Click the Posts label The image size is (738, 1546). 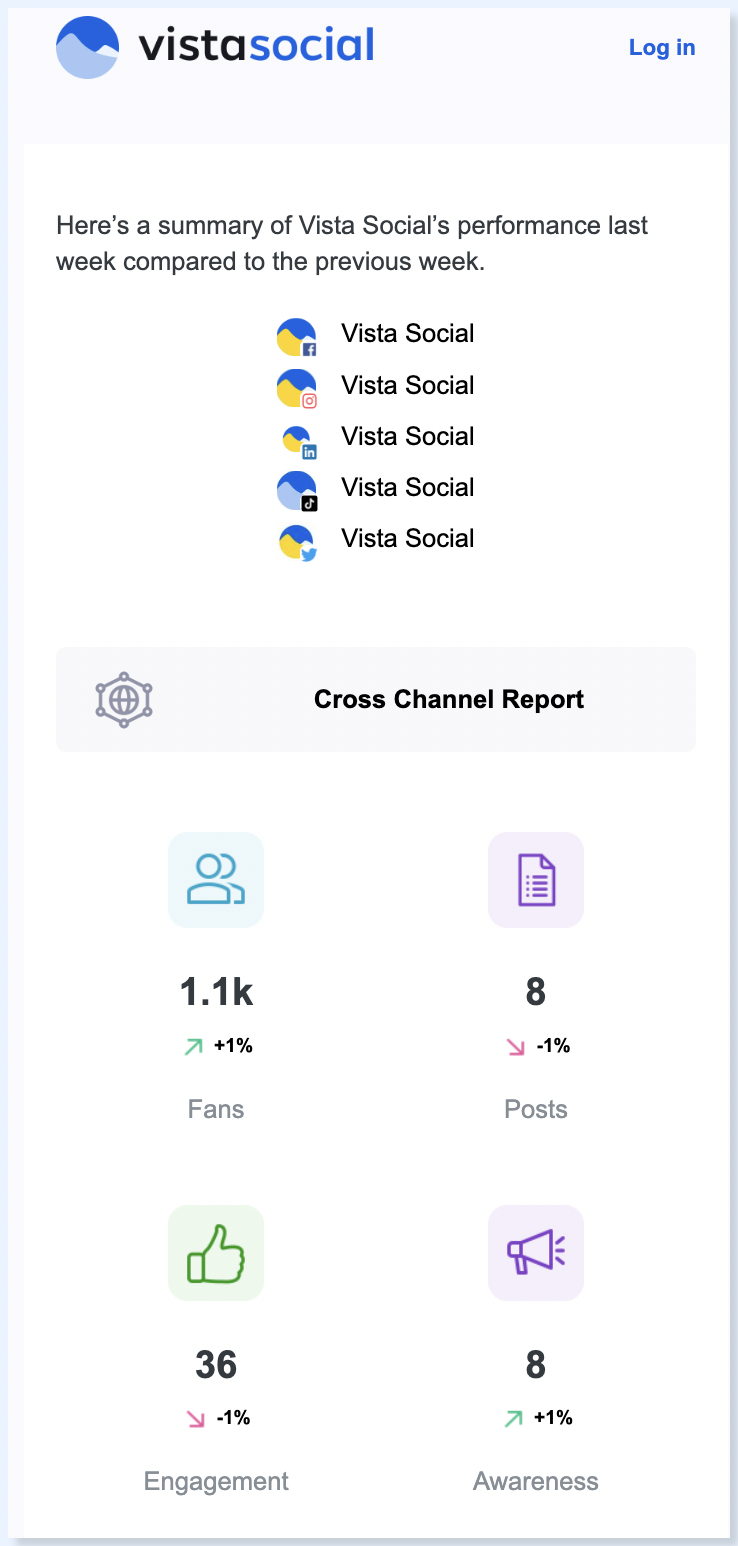(x=536, y=1109)
